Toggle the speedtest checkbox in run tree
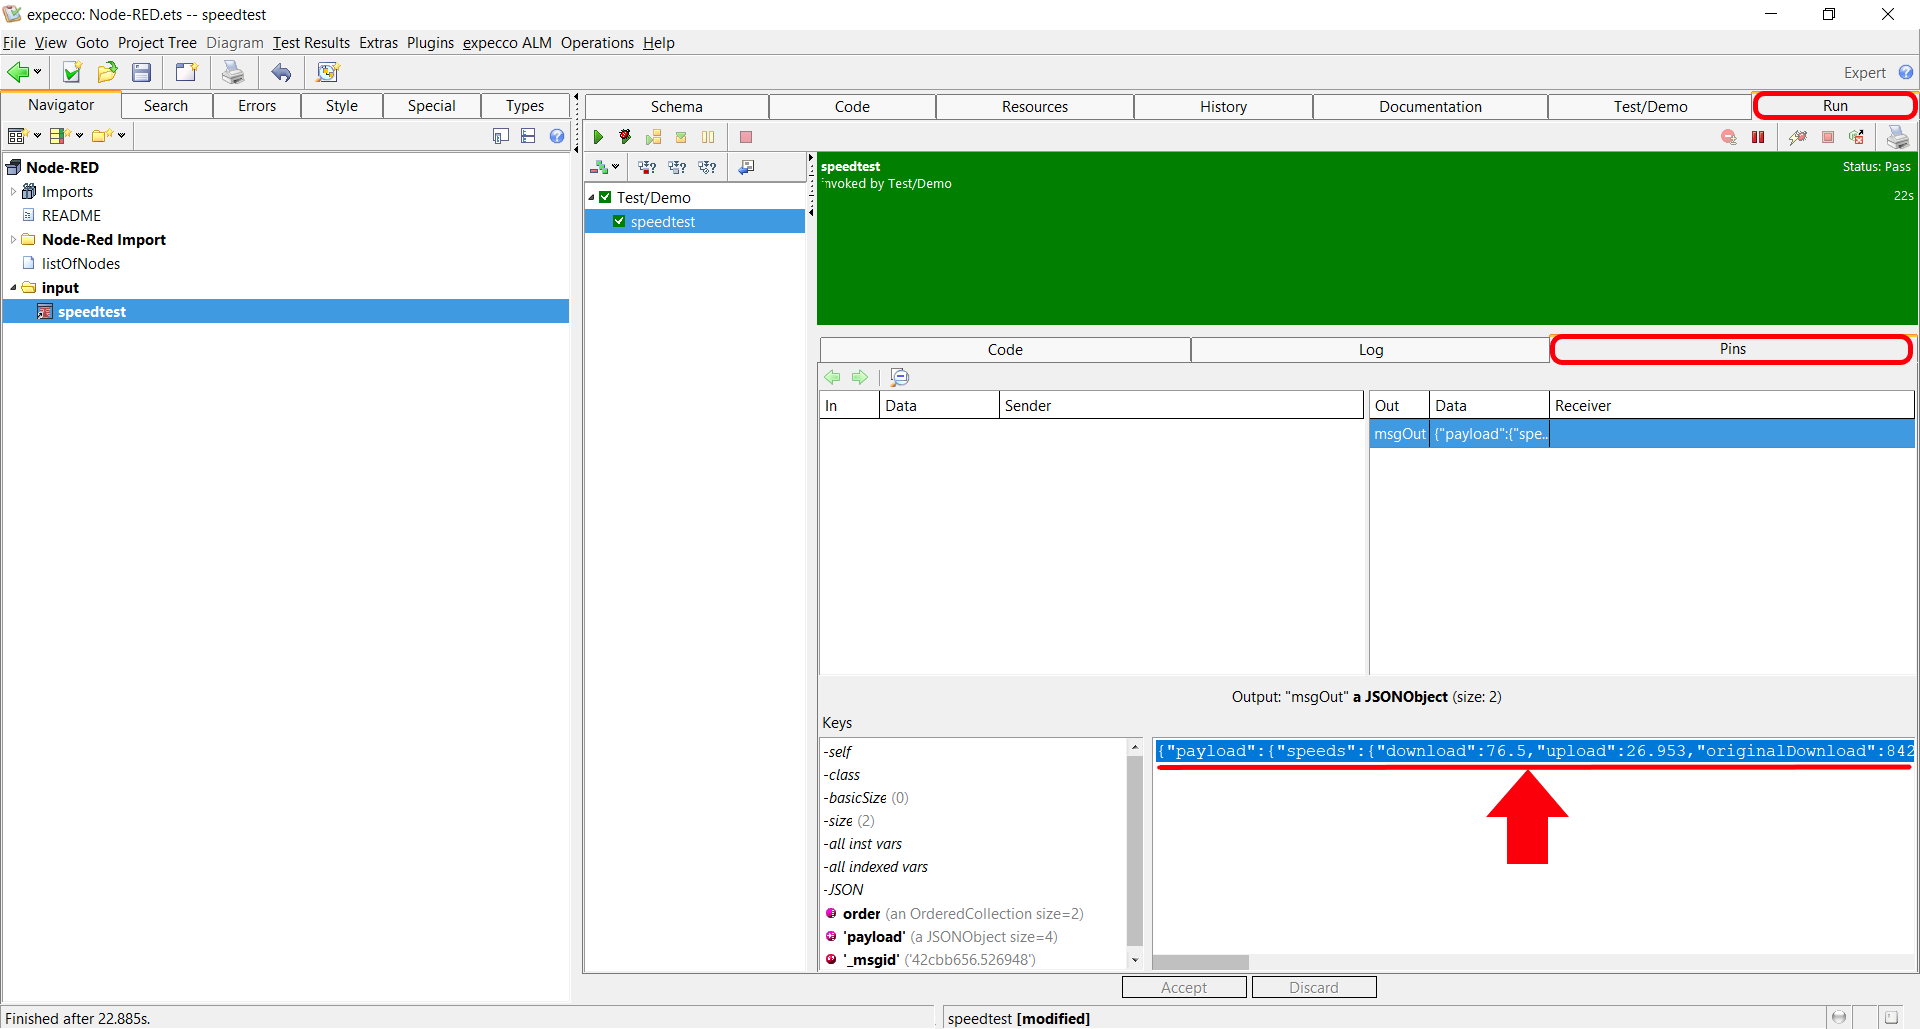1920x1029 pixels. 619,222
